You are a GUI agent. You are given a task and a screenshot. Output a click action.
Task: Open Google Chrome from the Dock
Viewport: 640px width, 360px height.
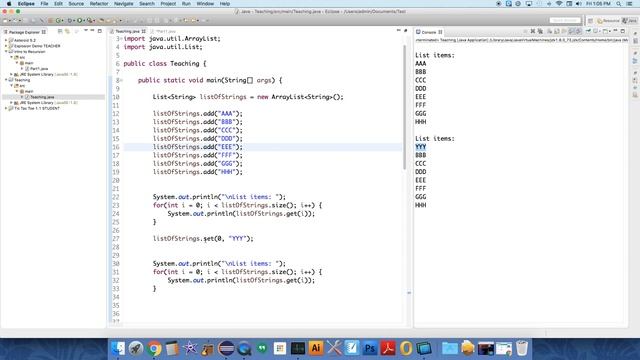[154, 348]
